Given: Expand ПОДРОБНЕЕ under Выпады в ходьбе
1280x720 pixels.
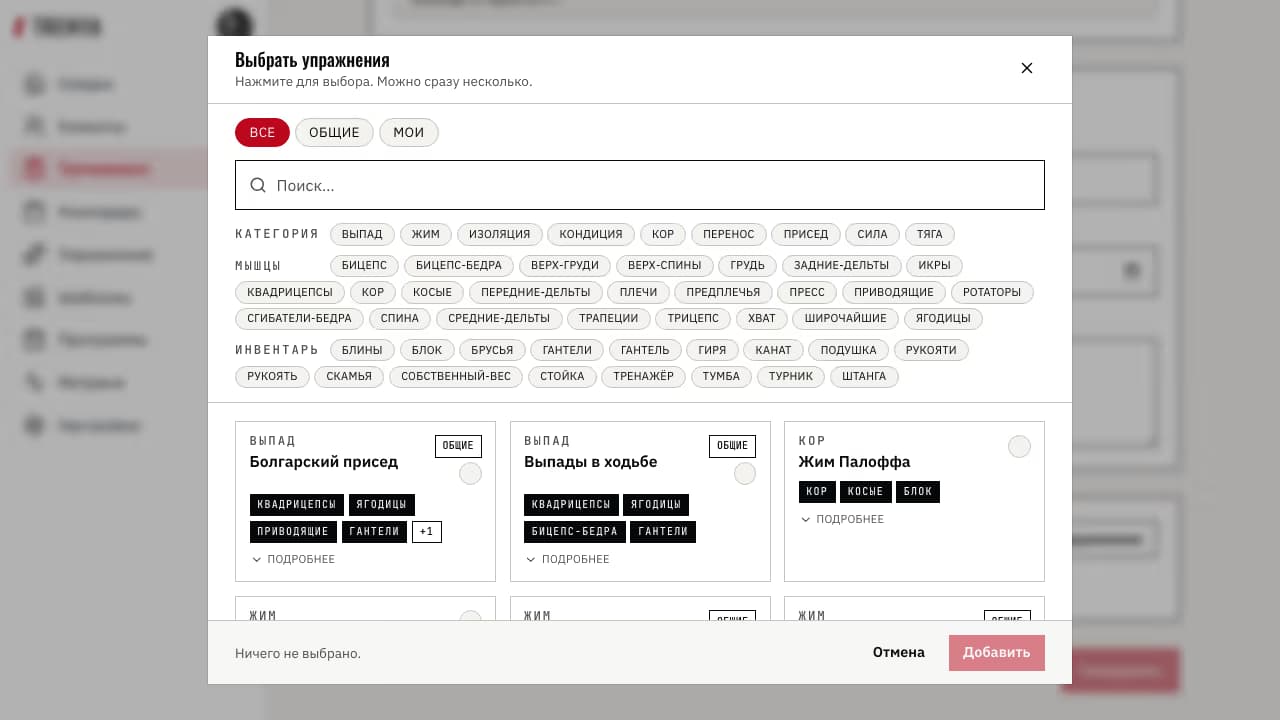Looking at the screenshot, I should pos(567,559).
